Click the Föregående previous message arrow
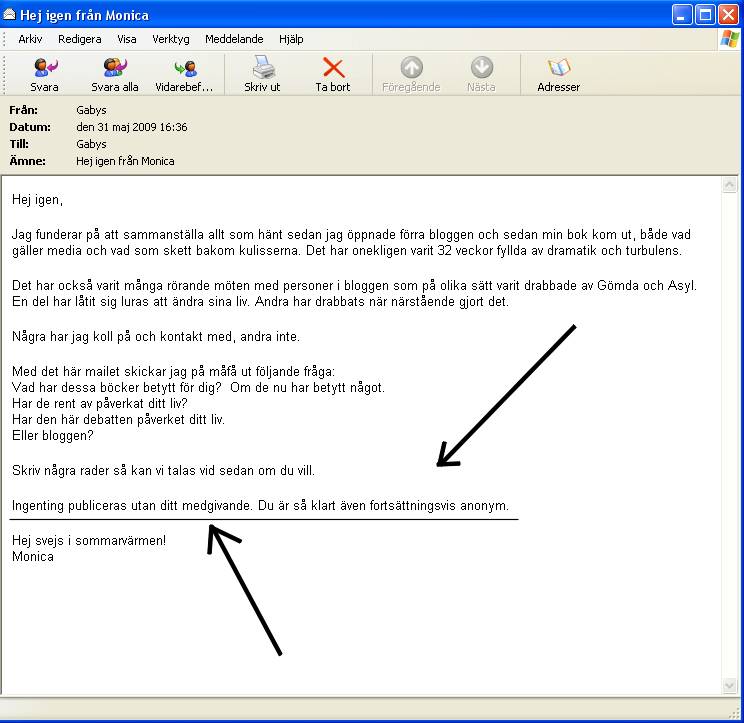 tap(411, 67)
